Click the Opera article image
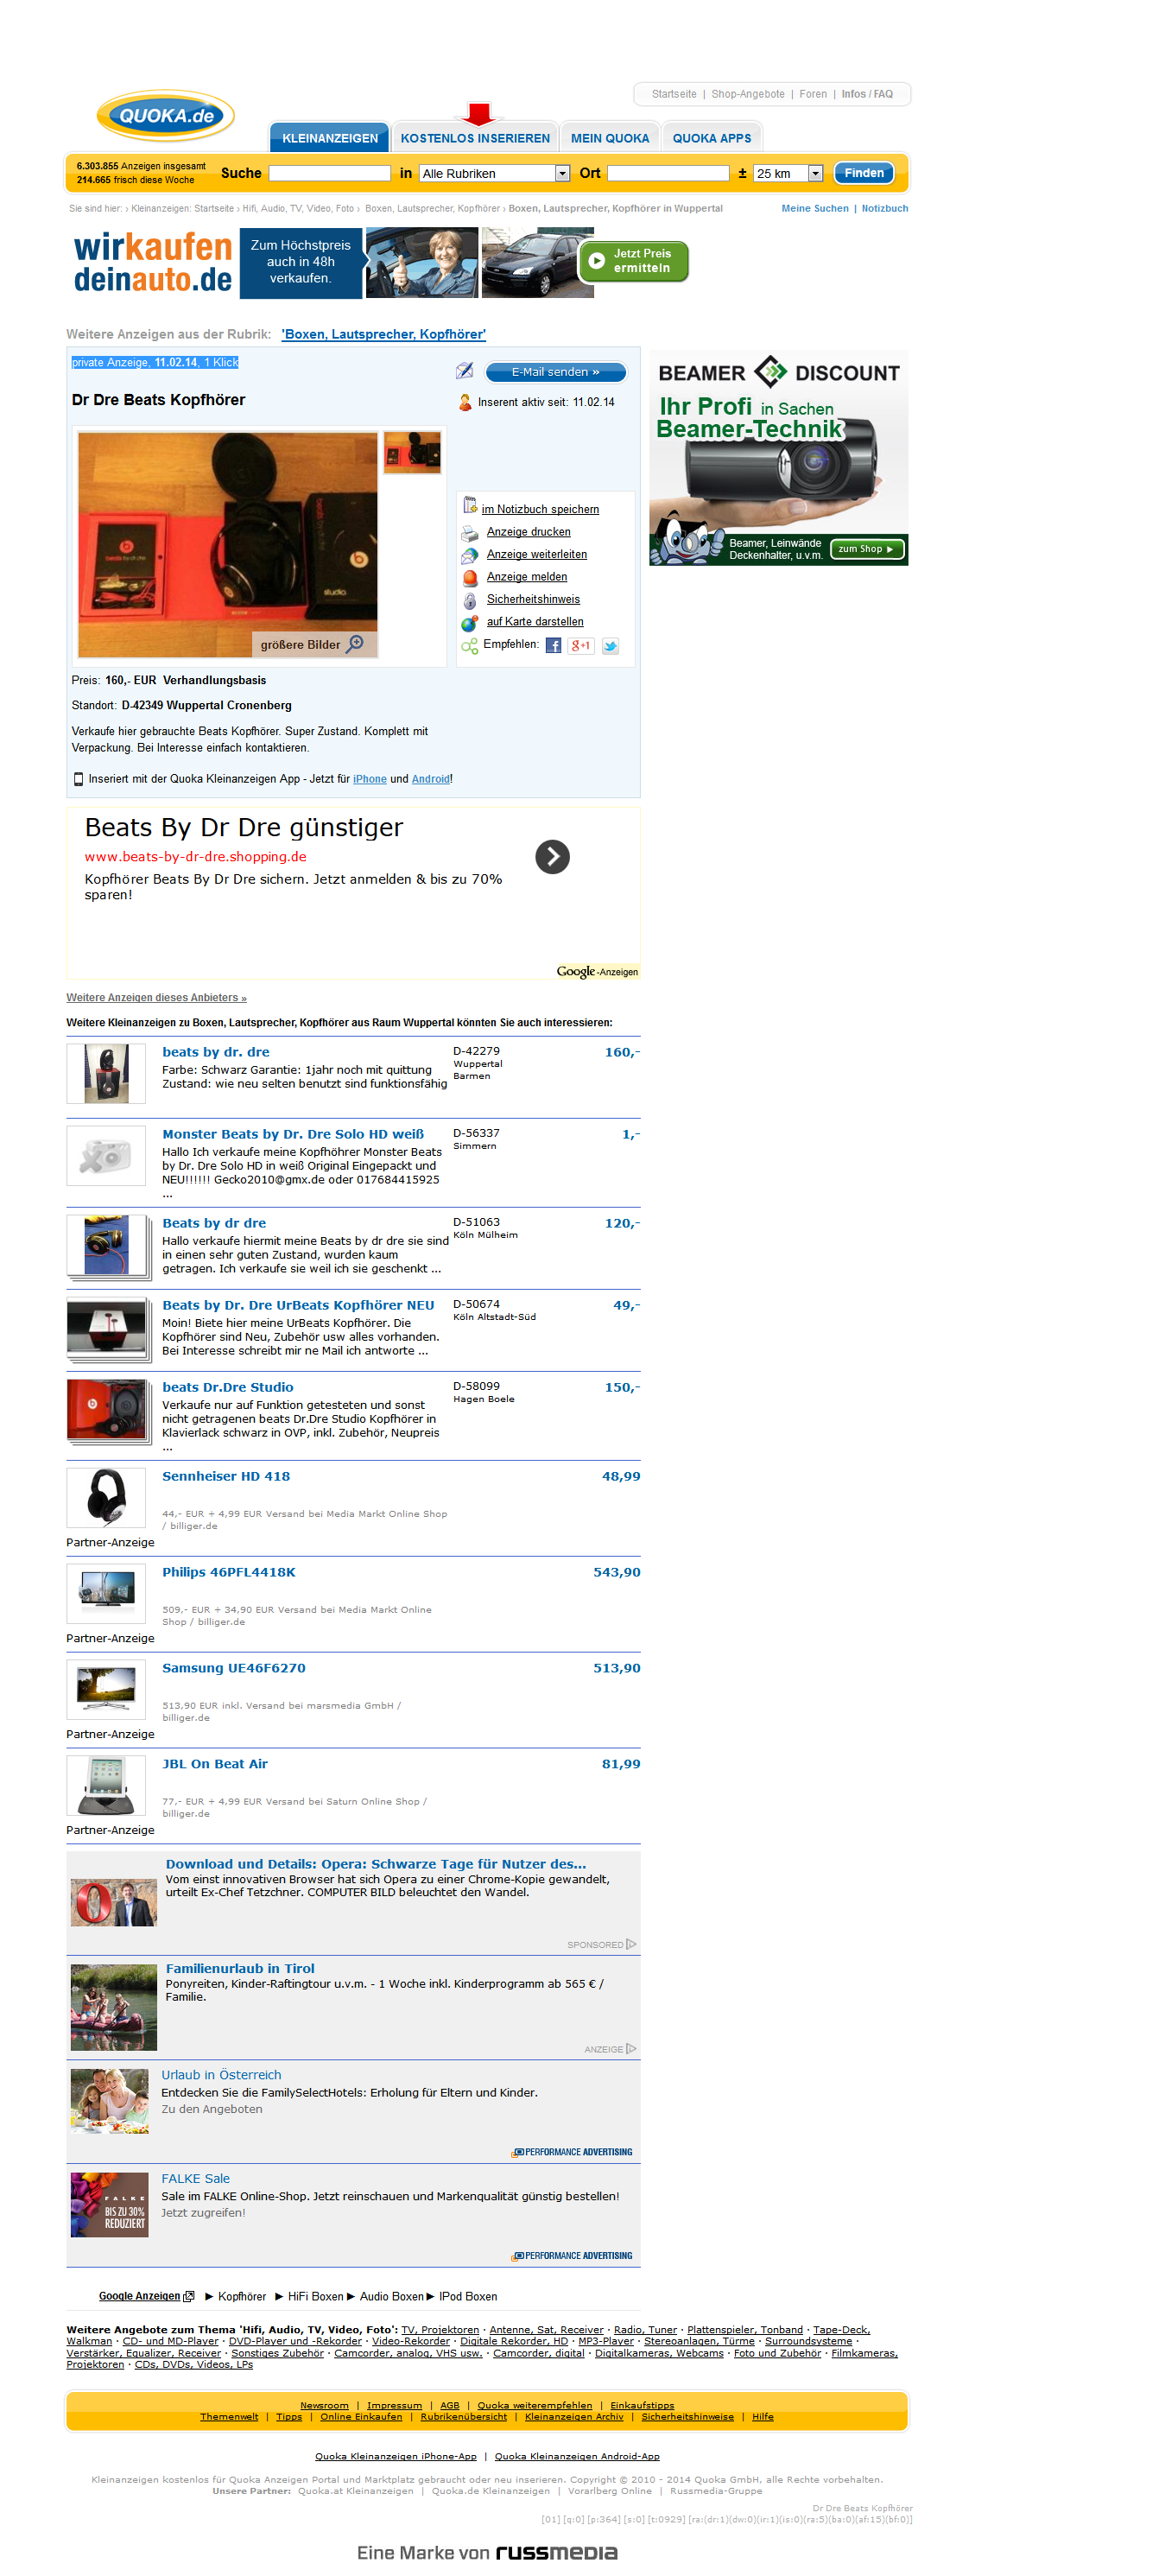The image size is (1165, 2576). click(114, 1901)
